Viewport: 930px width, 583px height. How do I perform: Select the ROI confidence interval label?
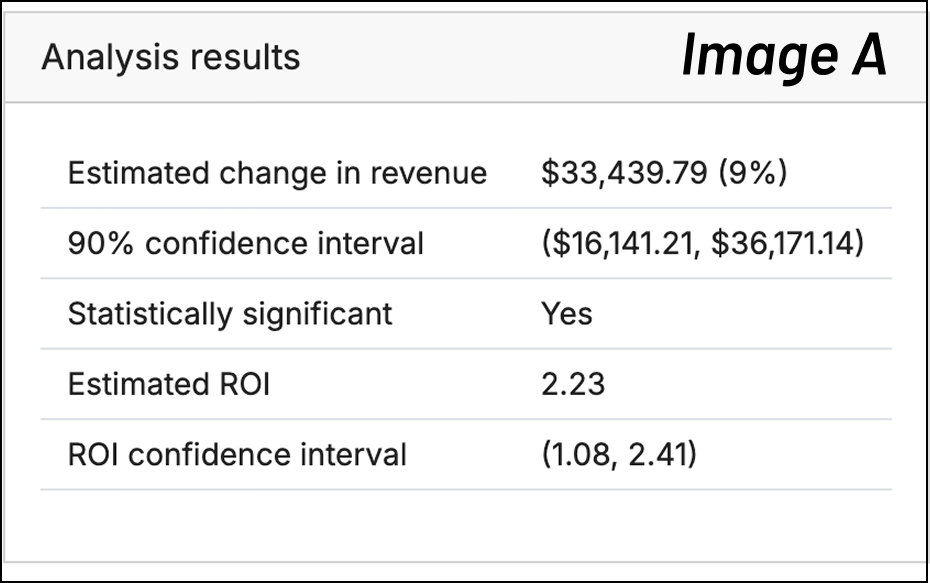(x=237, y=455)
